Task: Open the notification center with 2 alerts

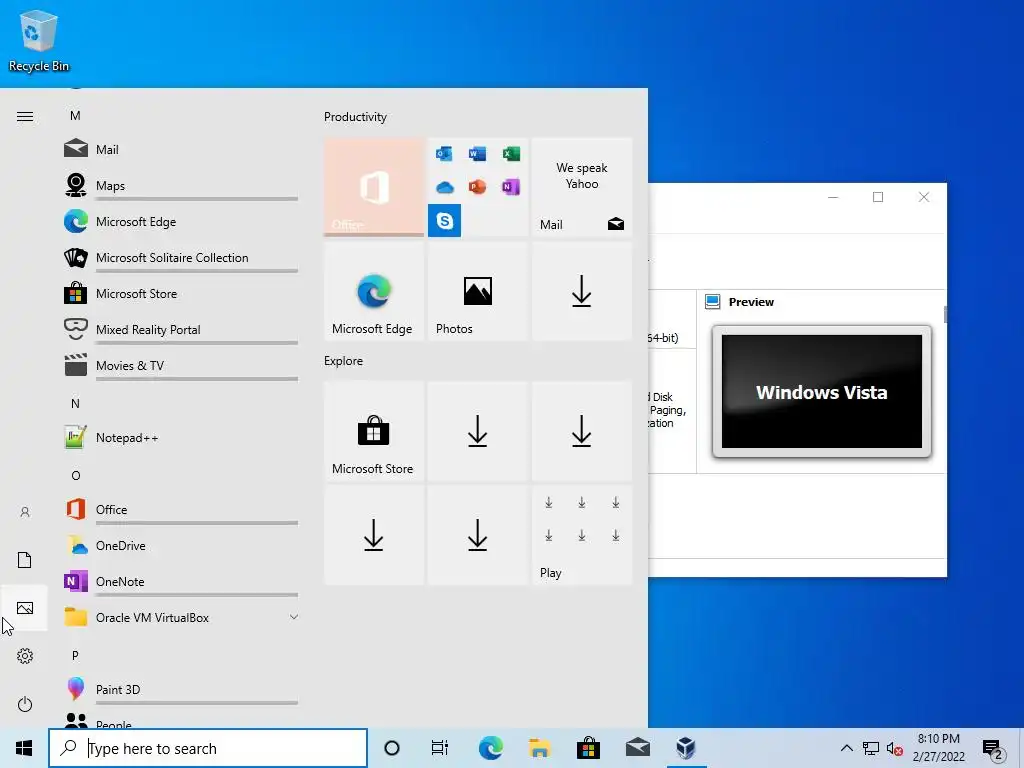Action: (x=993, y=748)
